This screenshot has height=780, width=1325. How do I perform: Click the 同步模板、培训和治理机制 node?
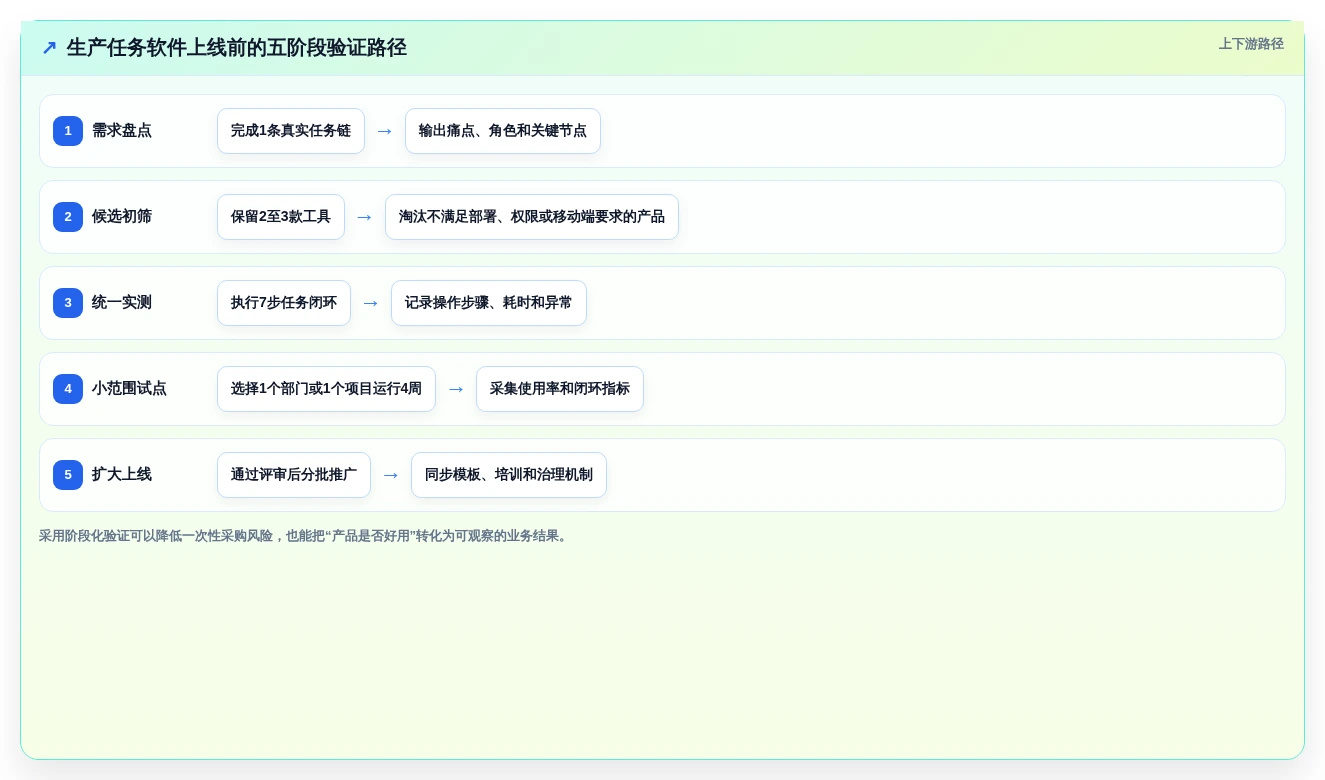(509, 475)
